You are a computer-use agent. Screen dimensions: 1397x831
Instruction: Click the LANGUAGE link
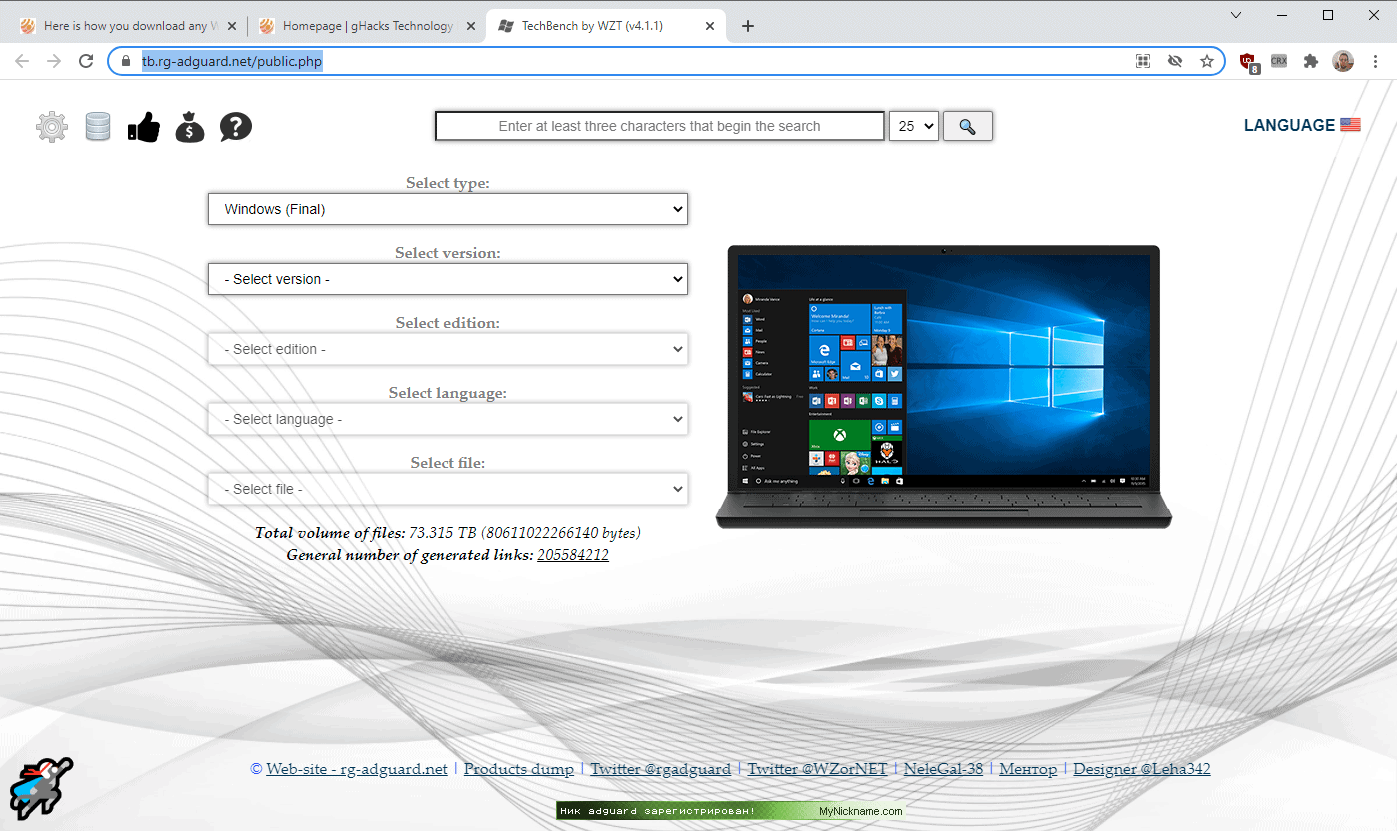[1289, 125]
